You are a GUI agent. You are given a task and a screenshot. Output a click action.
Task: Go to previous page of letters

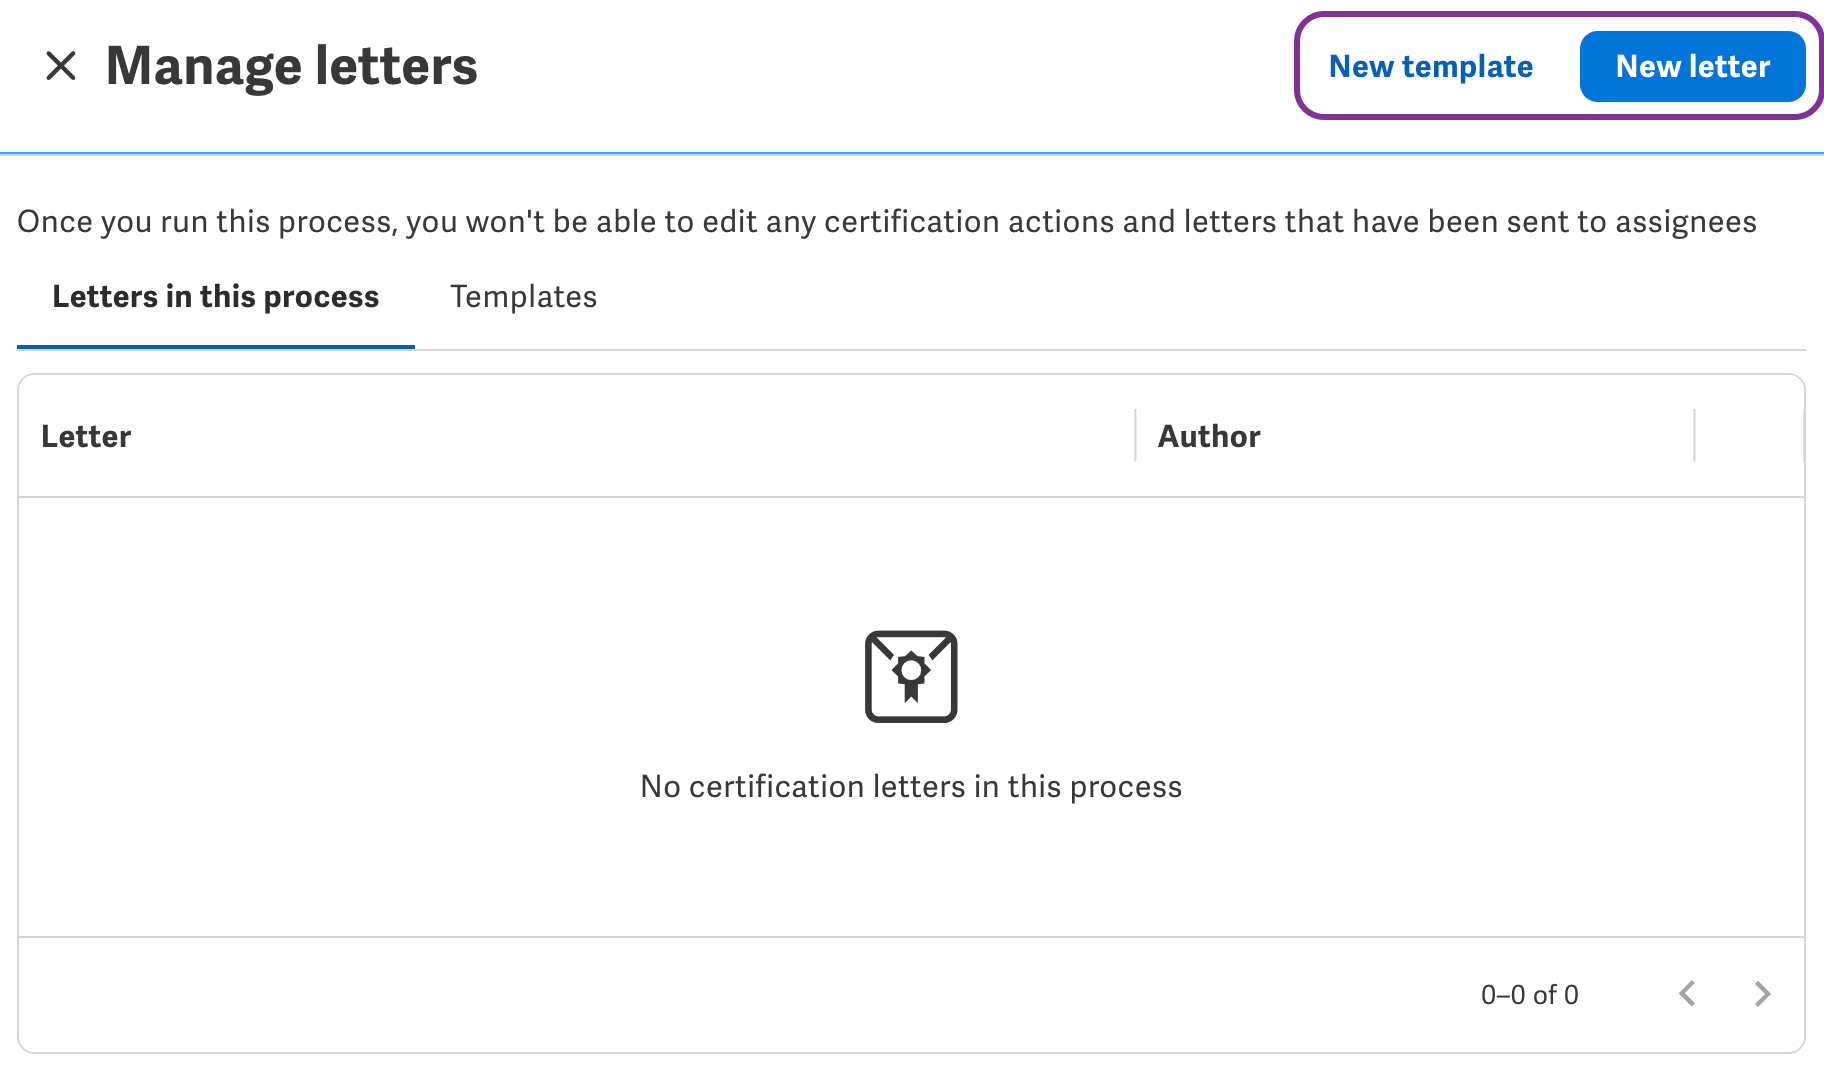(x=1688, y=994)
